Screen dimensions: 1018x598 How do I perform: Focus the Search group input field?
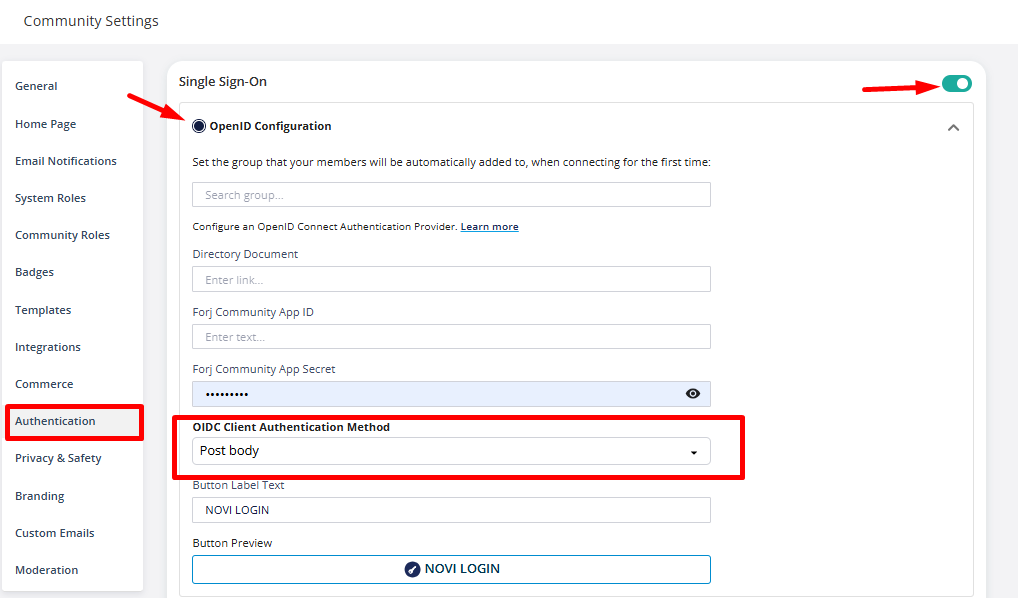click(x=451, y=195)
